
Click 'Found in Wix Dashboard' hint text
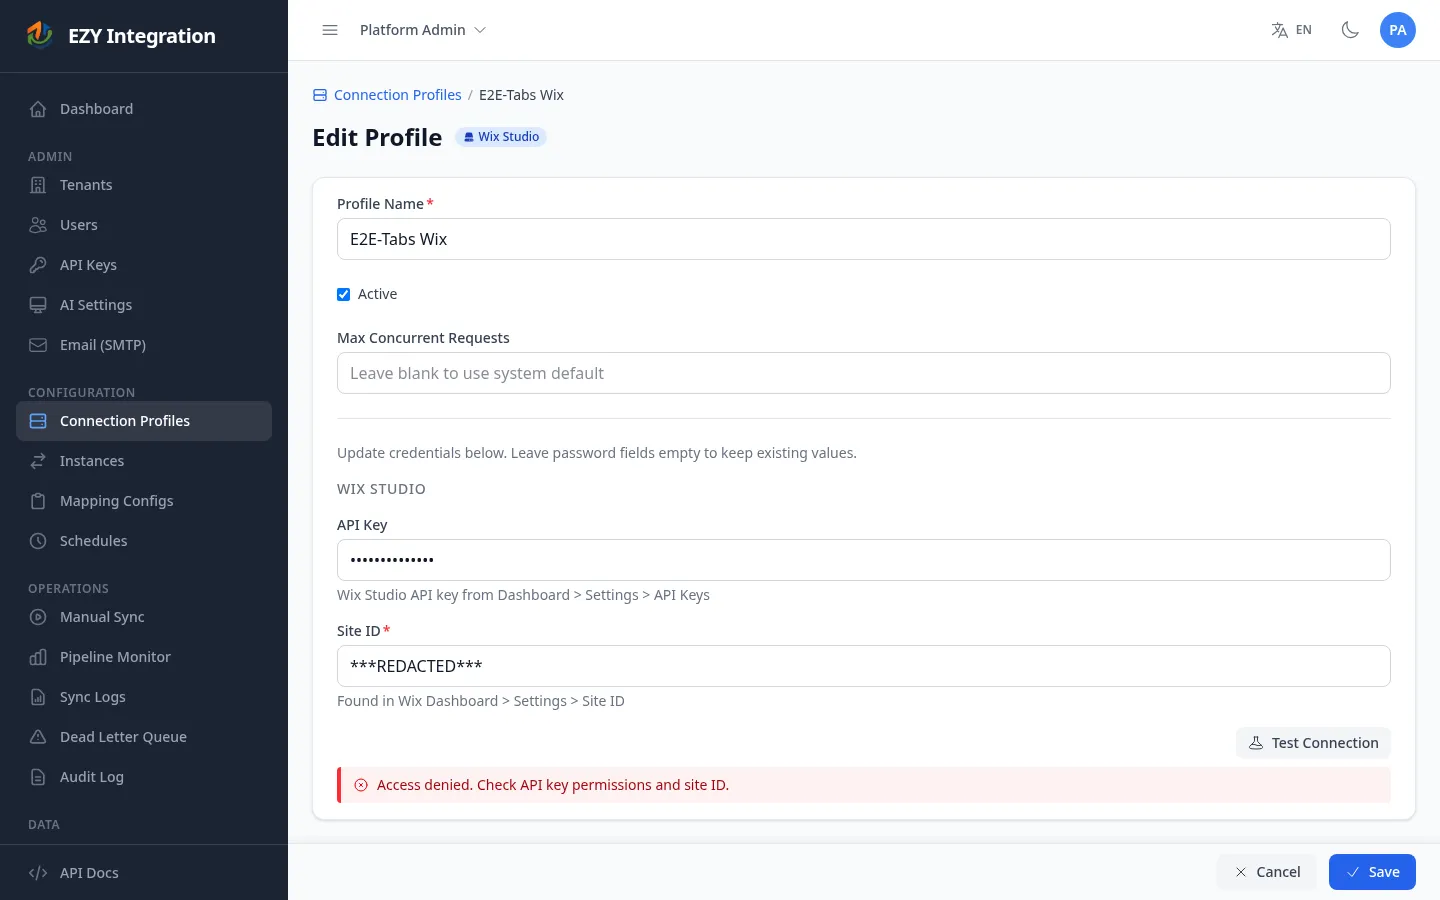click(481, 701)
